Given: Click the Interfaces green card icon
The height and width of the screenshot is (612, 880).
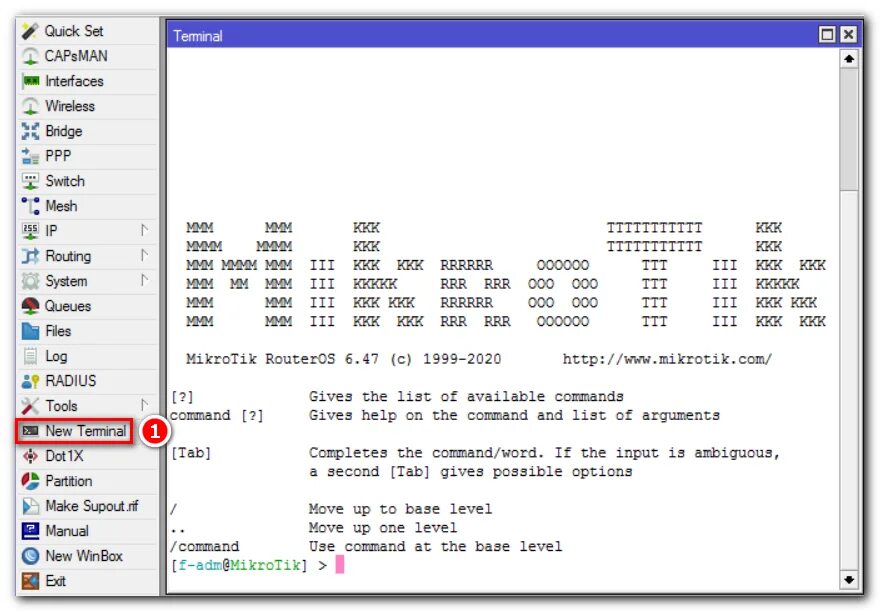Looking at the screenshot, I should (30, 81).
